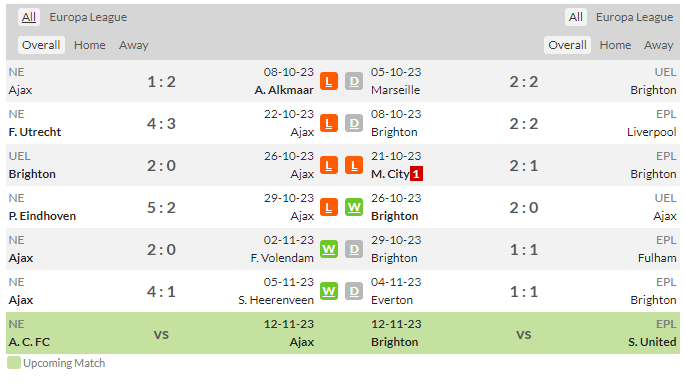Screen dimensions: 684x391
Task: Open the F. Utrecht team link
Action: tap(35, 132)
